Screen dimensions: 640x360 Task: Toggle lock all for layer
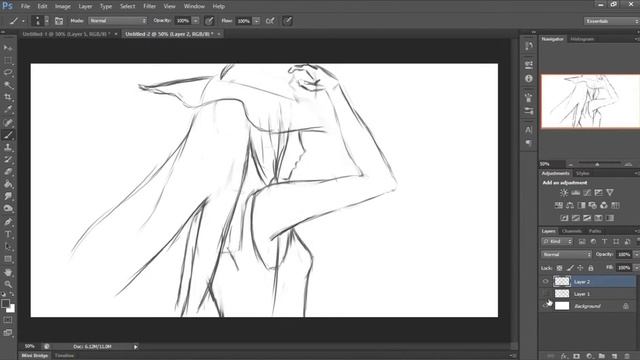[591, 268]
